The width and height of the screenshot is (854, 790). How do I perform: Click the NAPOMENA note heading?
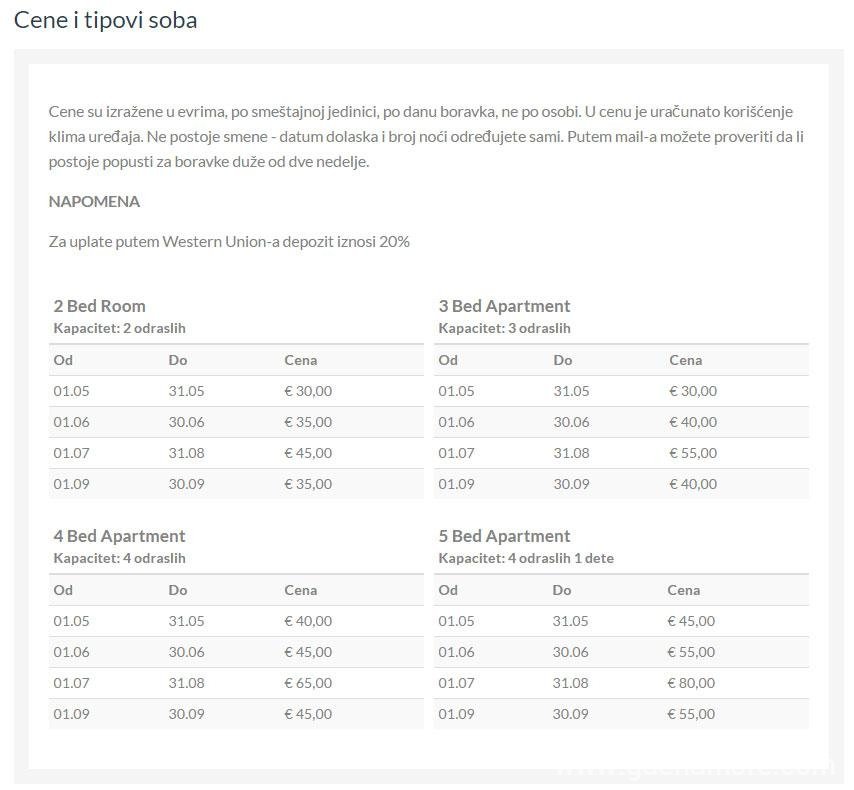point(94,201)
